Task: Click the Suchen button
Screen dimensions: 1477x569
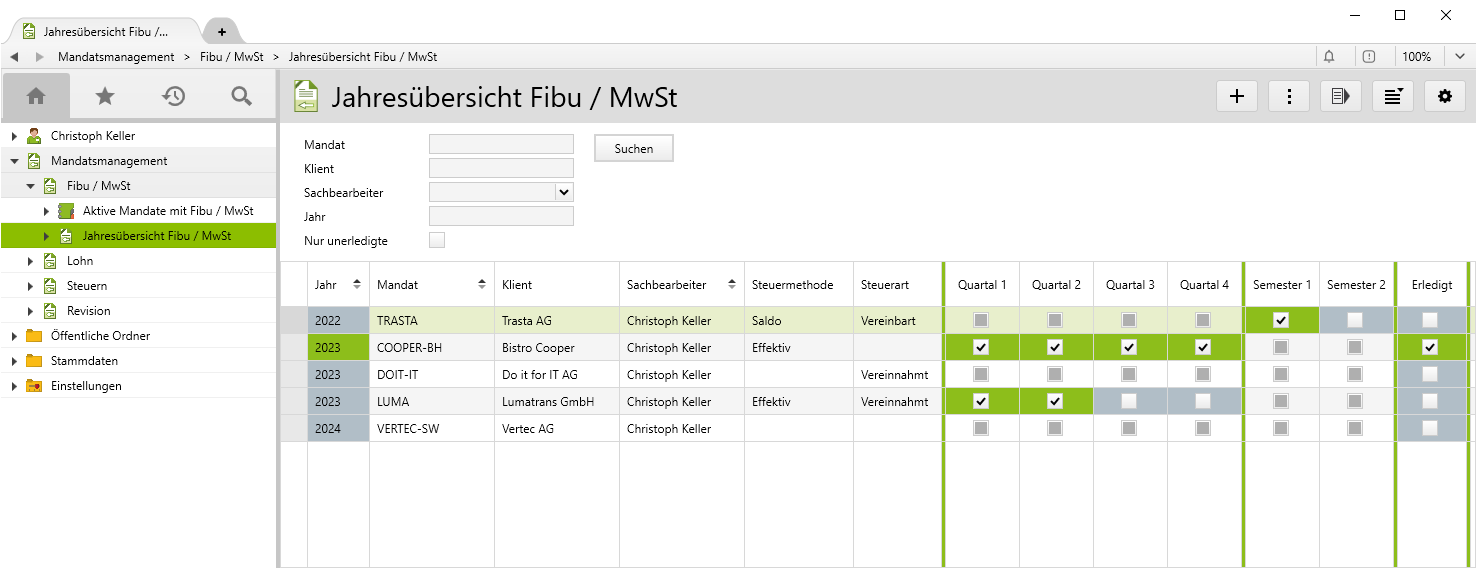Action: (633, 148)
